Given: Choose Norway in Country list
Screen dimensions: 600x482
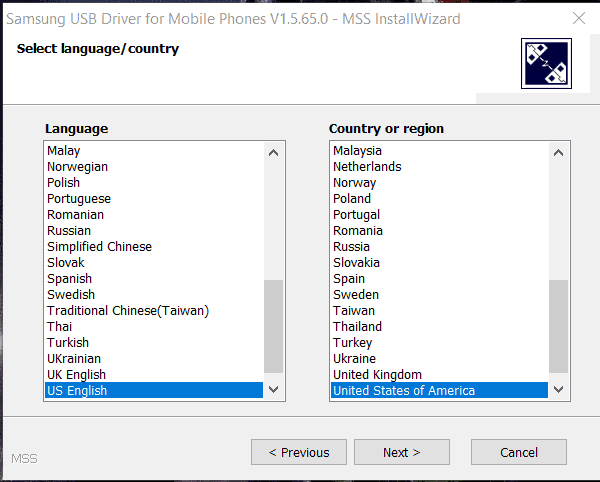Looking at the screenshot, I should coord(439,183).
